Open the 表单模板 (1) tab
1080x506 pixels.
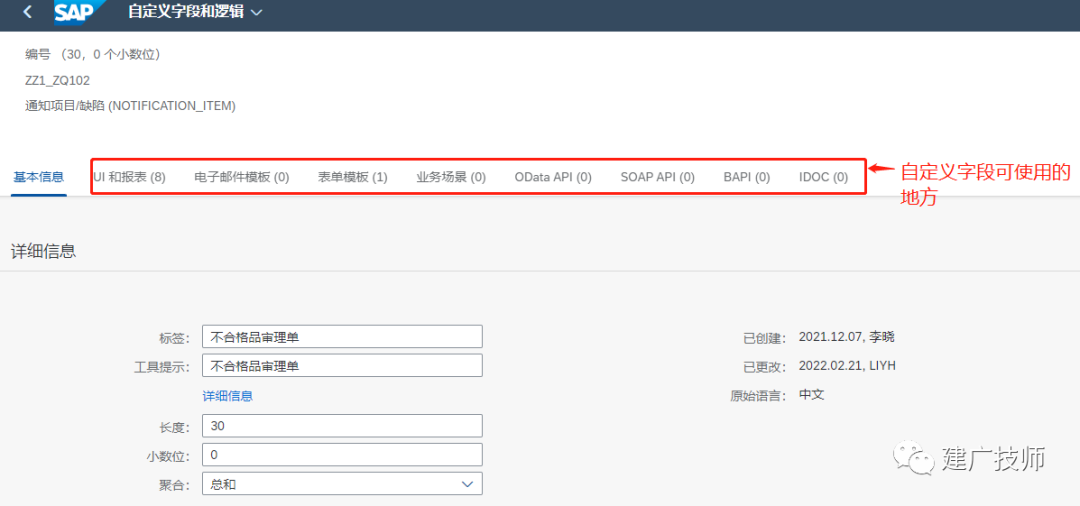pyautogui.click(x=353, y=177)
